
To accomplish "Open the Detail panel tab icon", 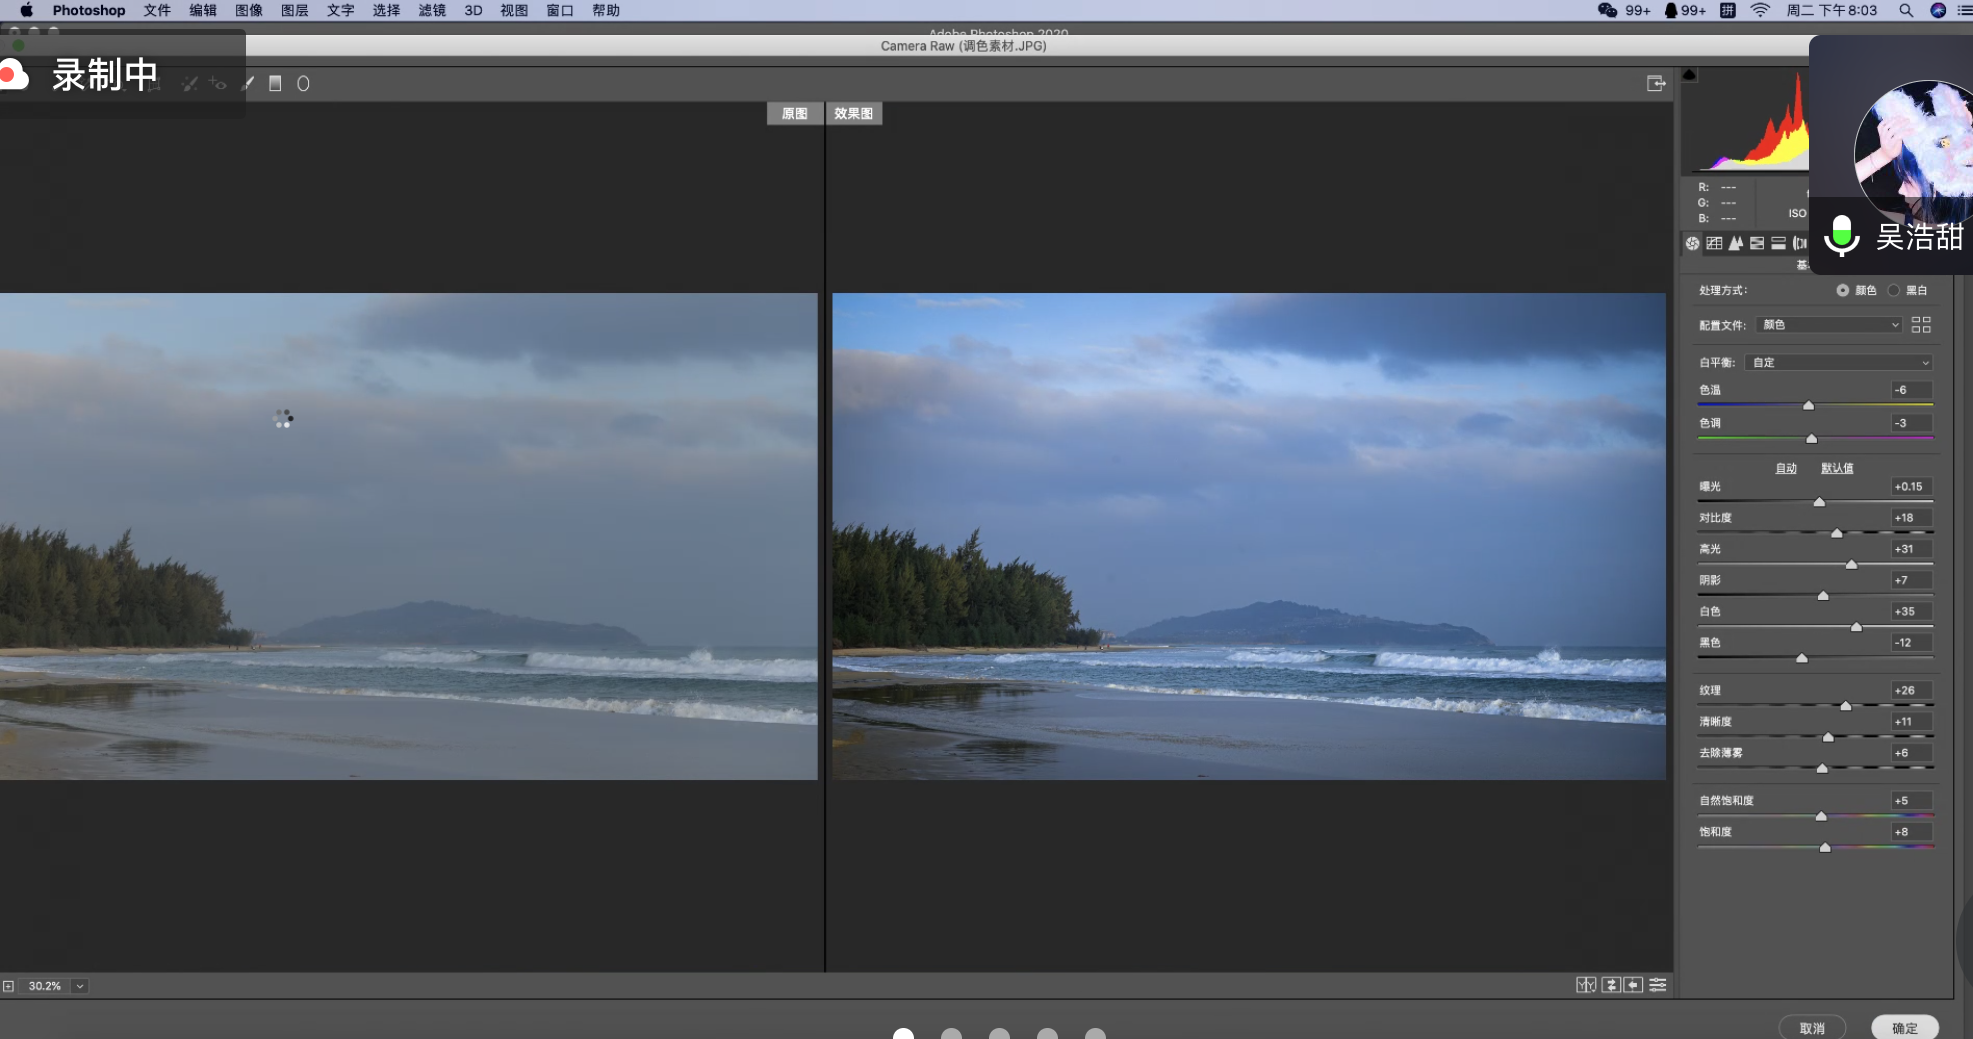I will click(x=1736, y=243).
